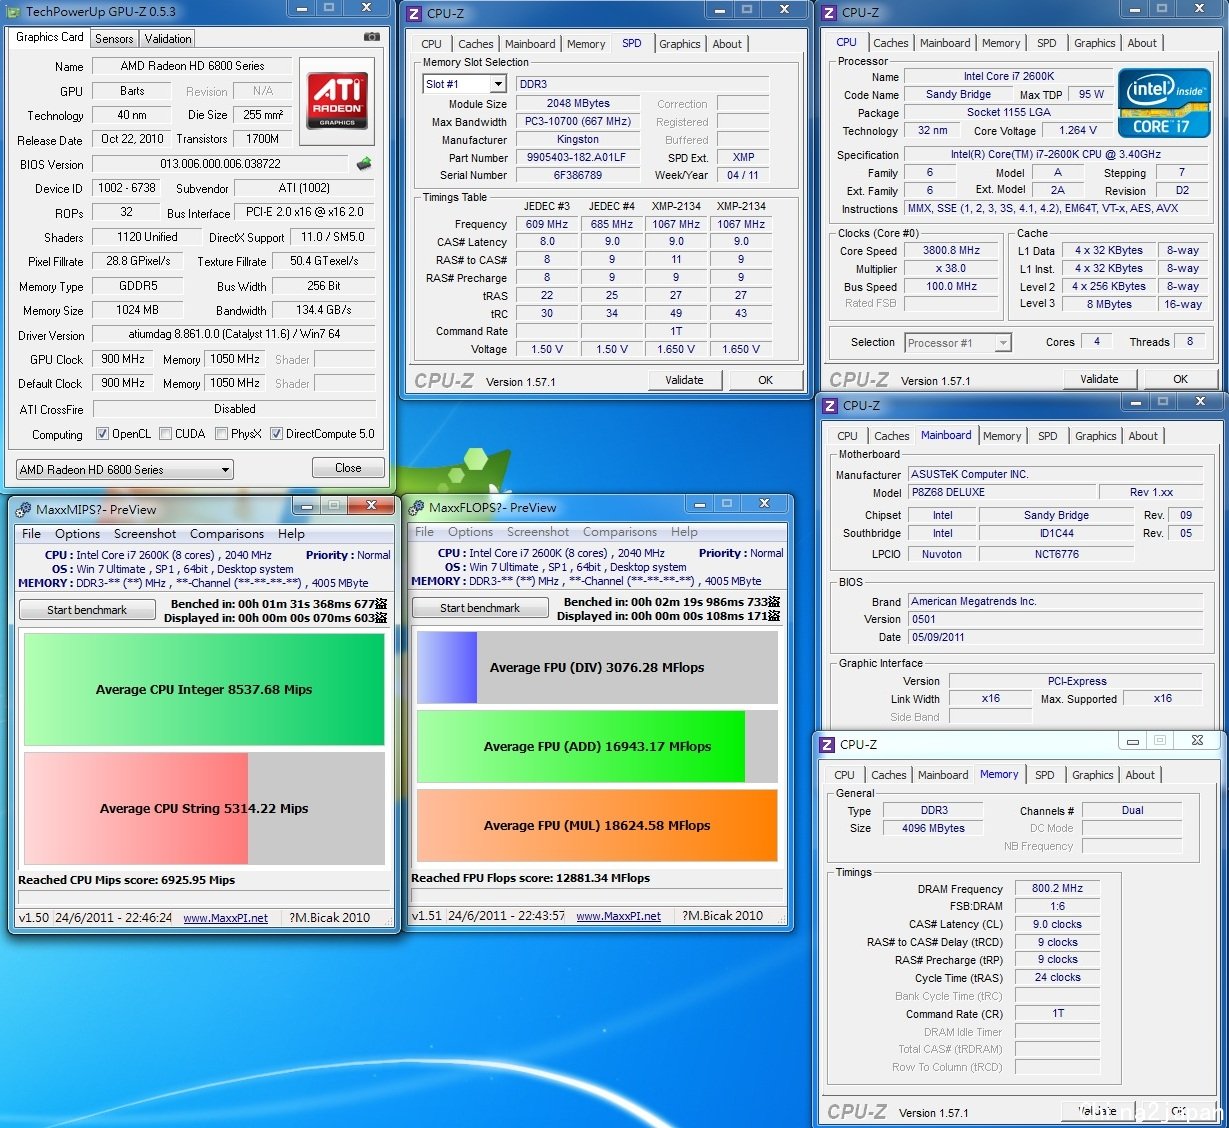Click the Reached FPU Flops score text
The image size is (1229, 1128).
coord(530,878)
